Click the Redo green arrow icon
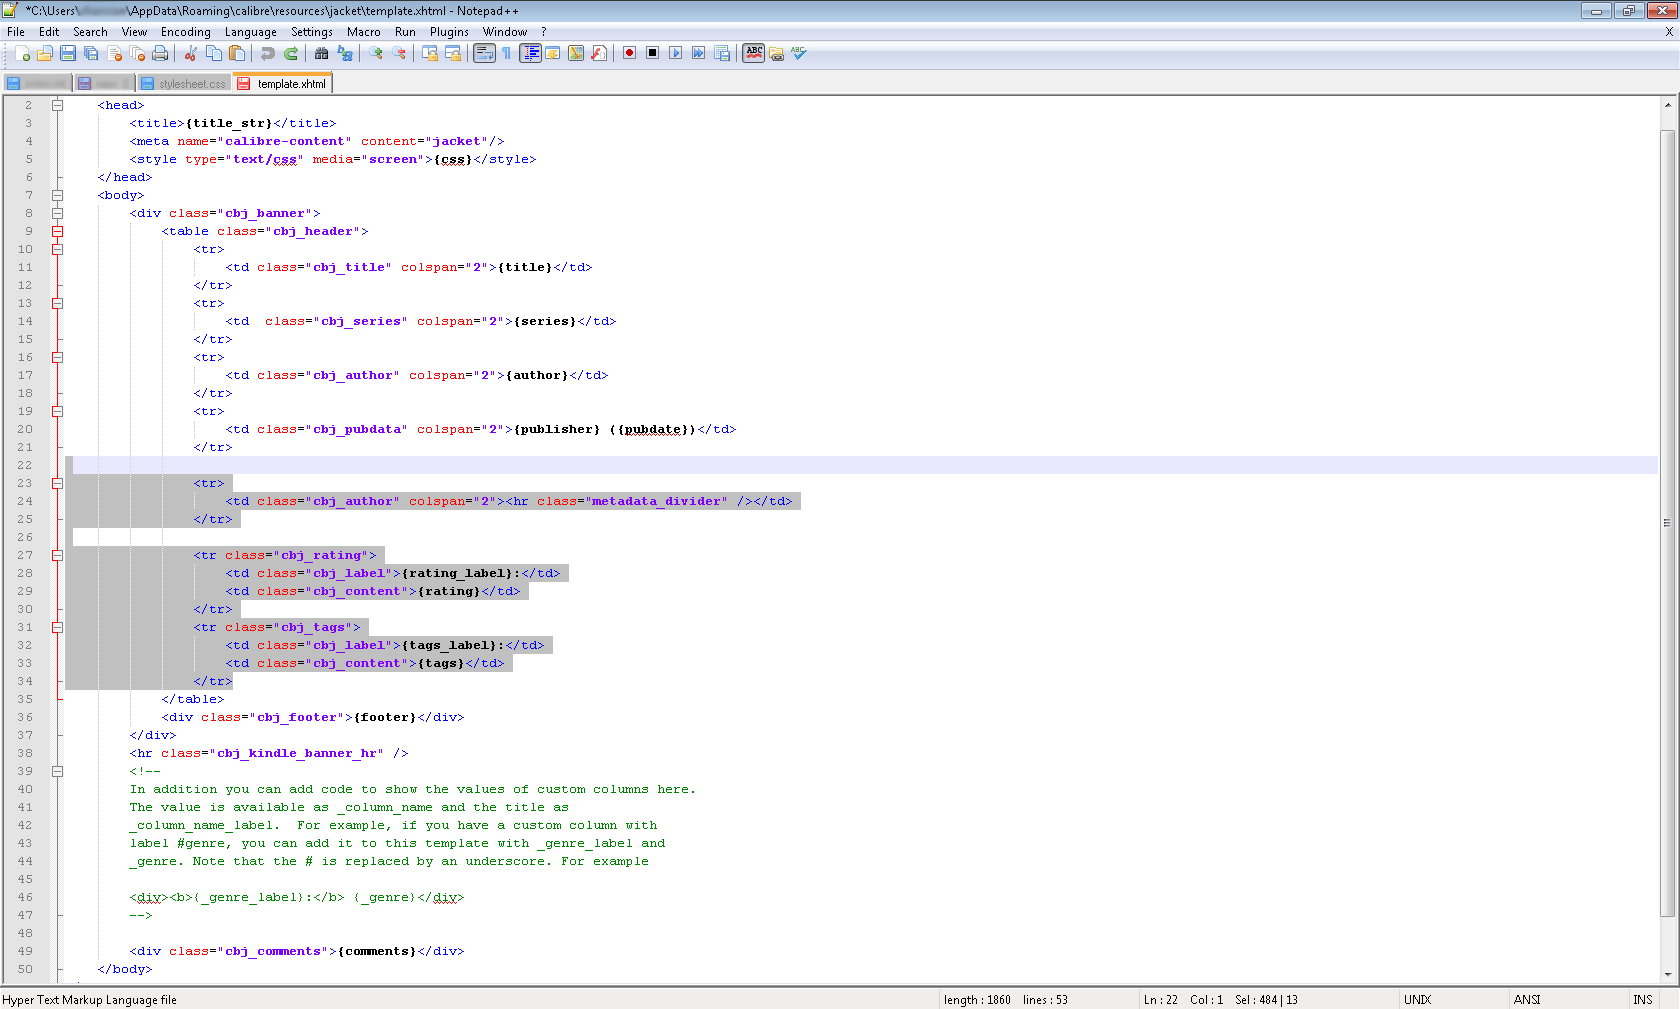This screenshot has height=1009, width=1680. coord(291,54)
